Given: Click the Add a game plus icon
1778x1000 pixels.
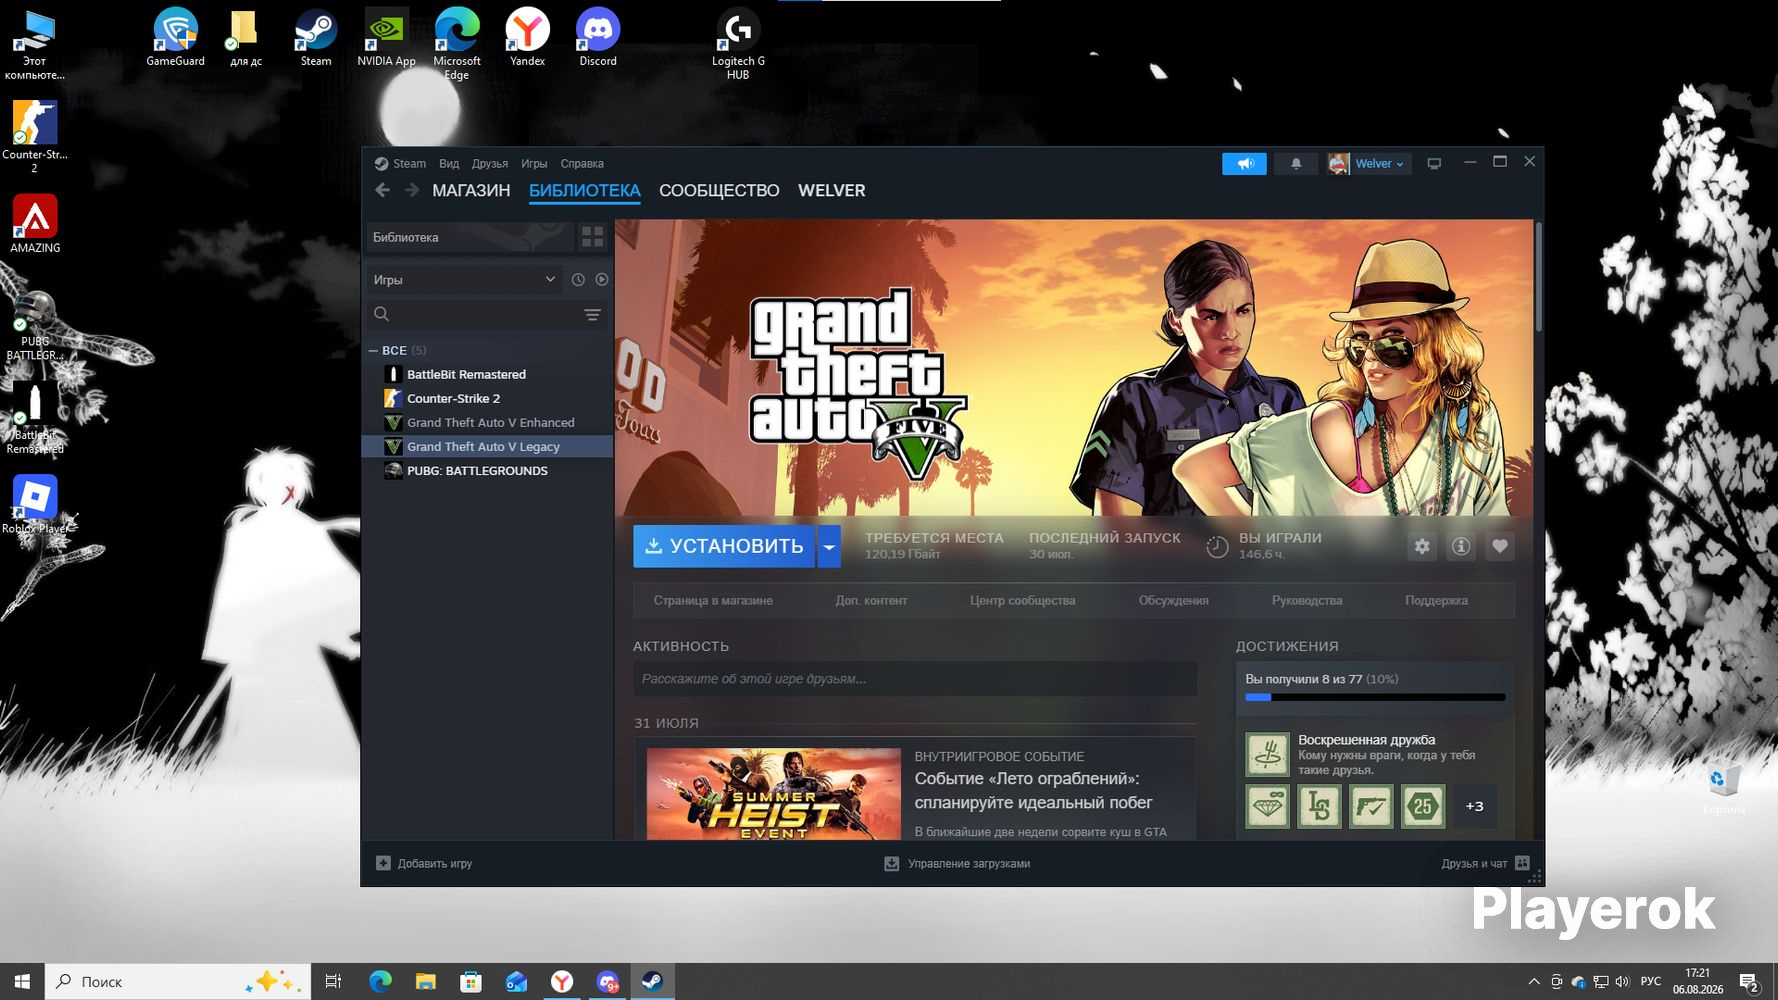Looking at the screenshot, I should coord(383,863).
